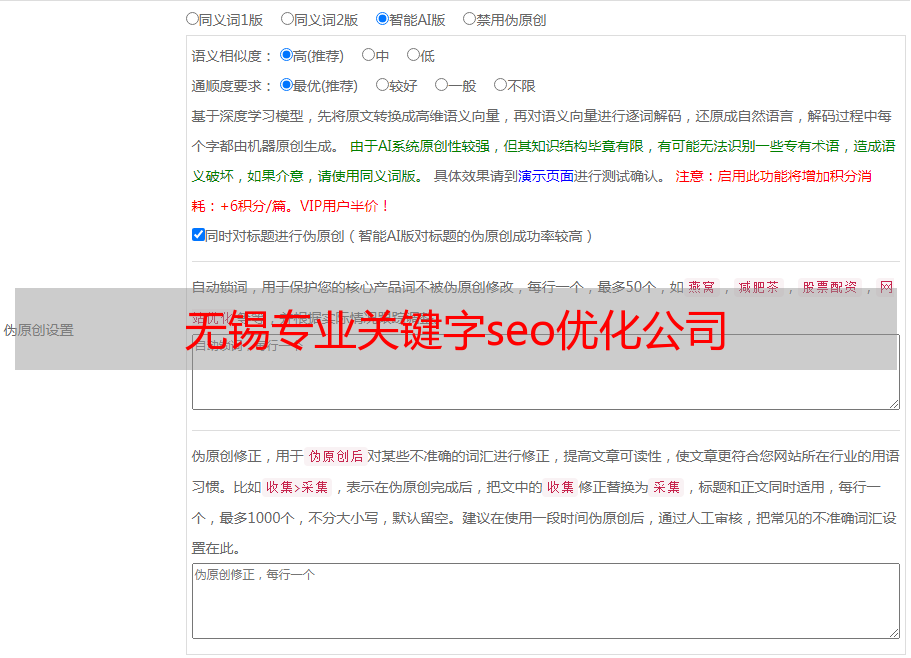
Task: Choose the 智能AI版 radio option
Action: tap(382, 19)
